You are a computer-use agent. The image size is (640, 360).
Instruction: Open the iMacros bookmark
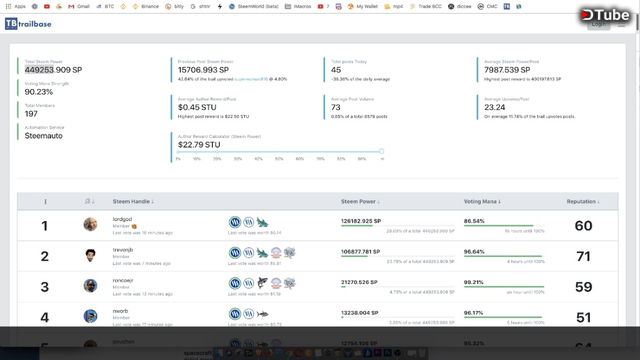298,7
